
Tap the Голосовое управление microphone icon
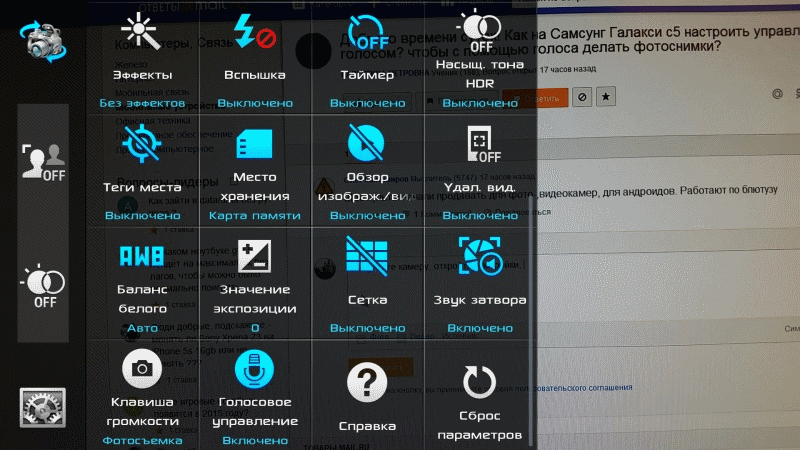[255, 368]
